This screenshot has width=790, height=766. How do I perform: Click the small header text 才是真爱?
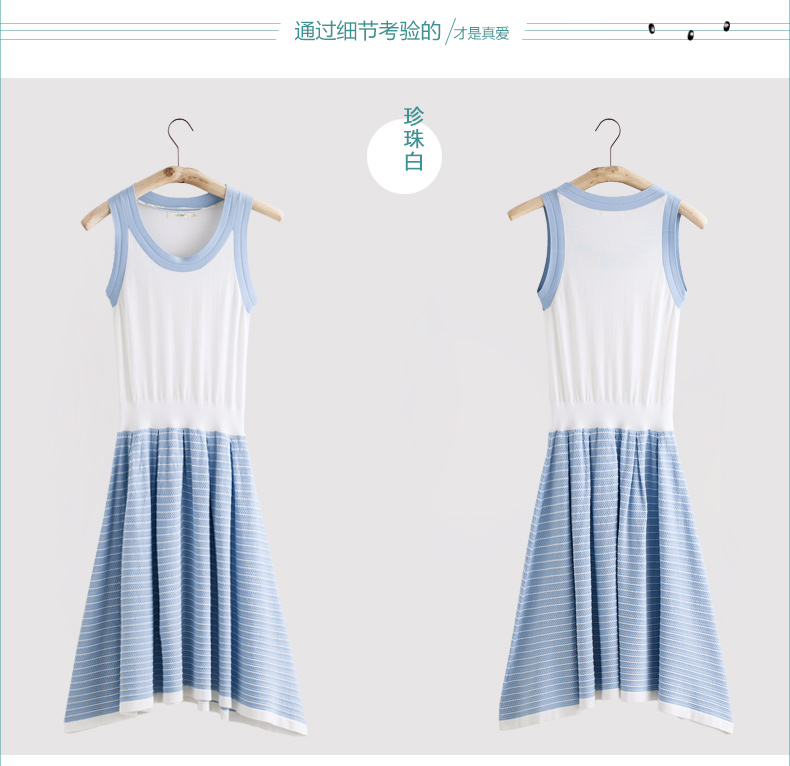coord(482,34)
